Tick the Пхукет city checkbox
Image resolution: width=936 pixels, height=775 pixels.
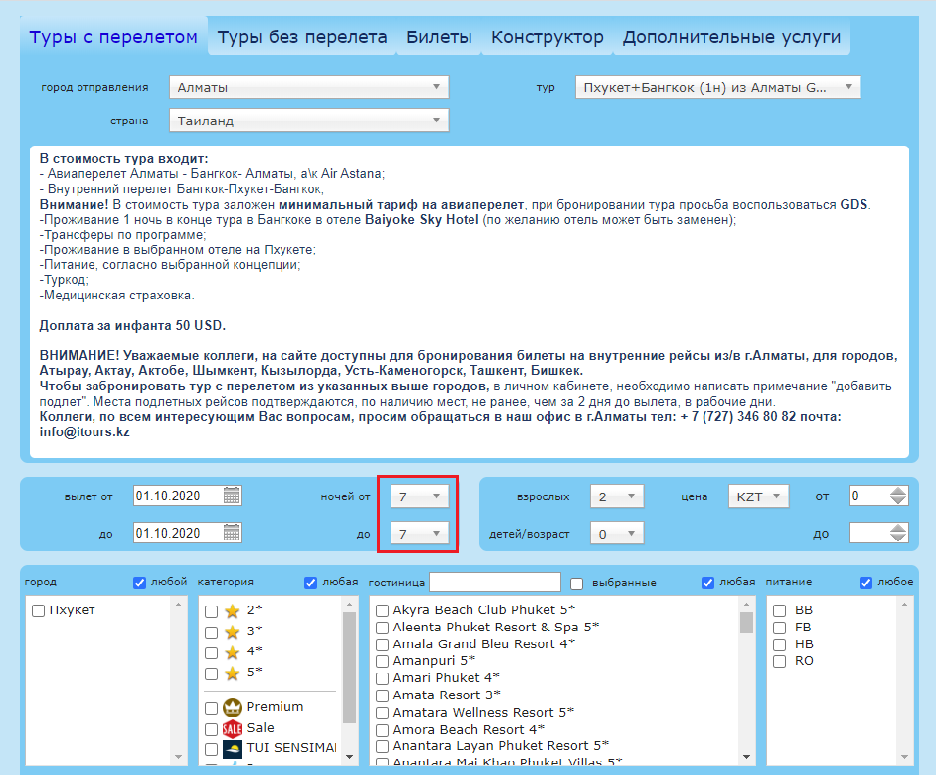tap(38, 610)
